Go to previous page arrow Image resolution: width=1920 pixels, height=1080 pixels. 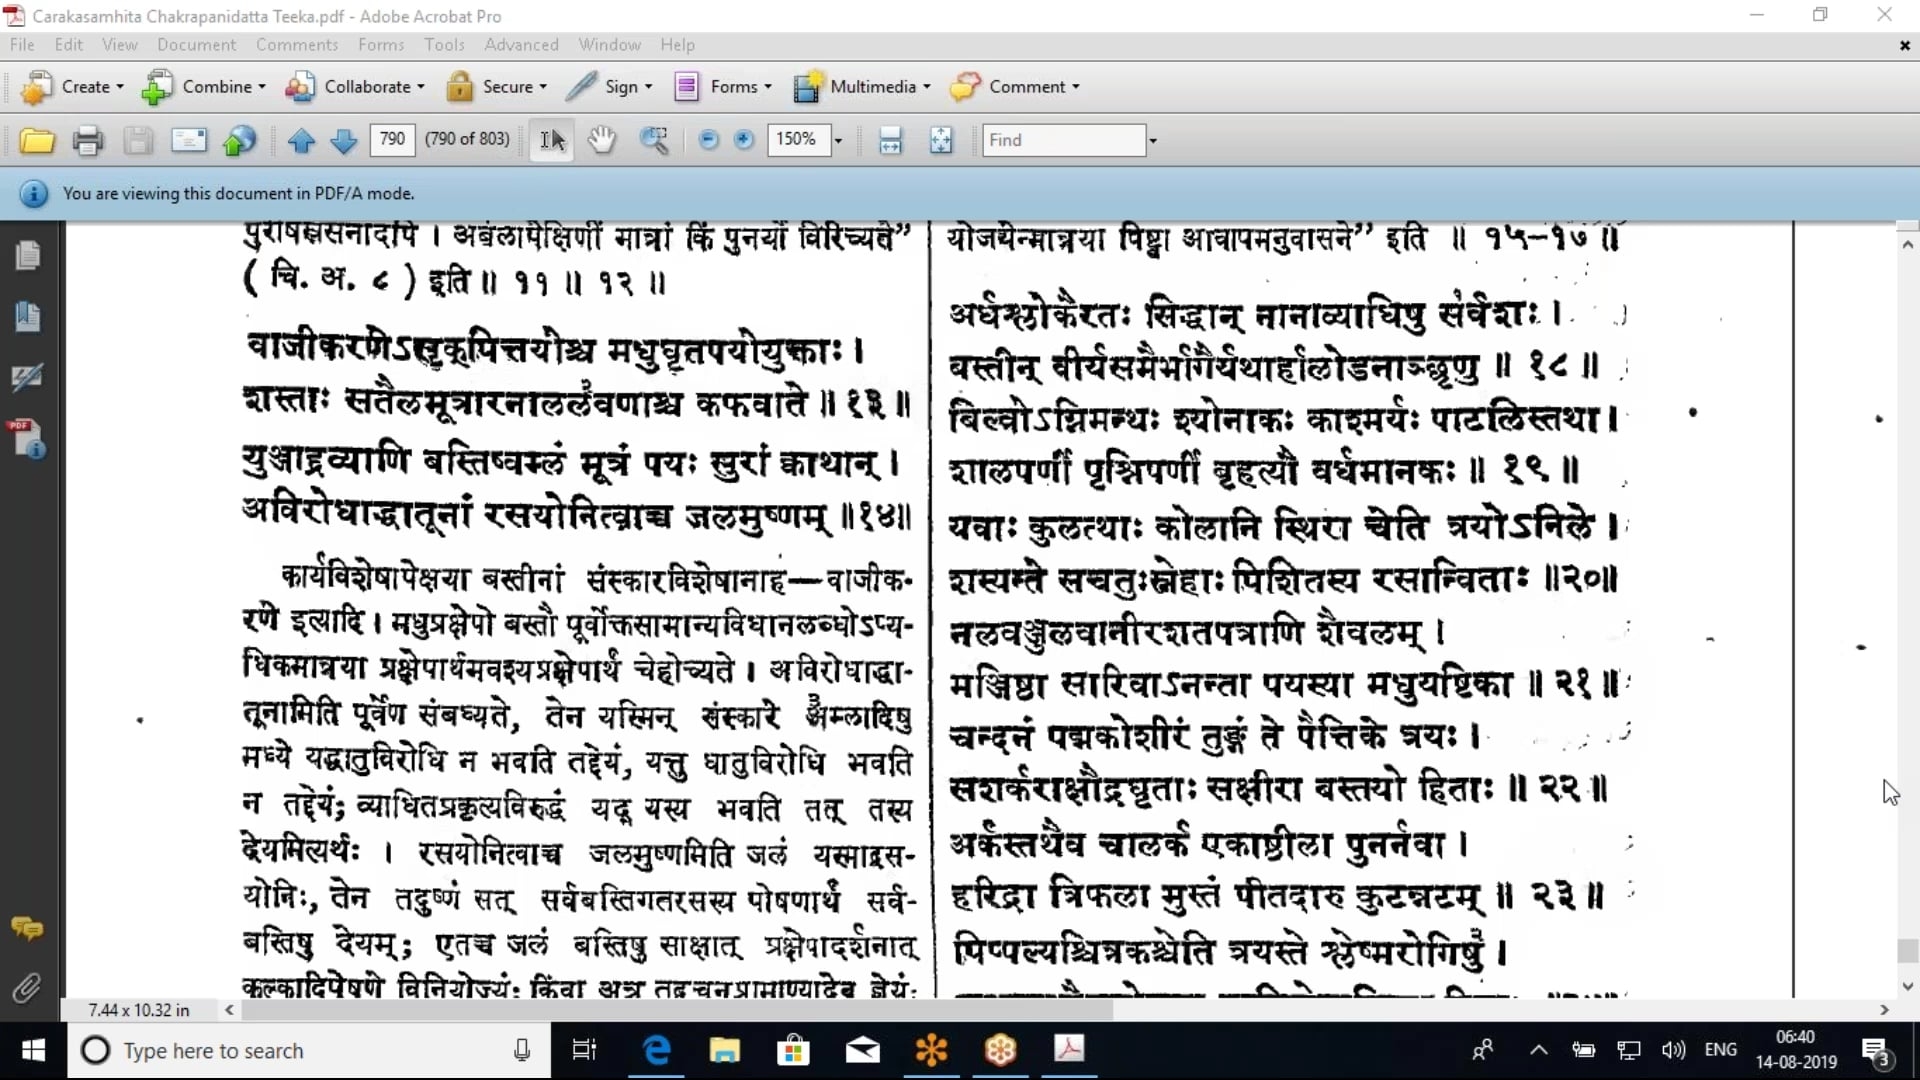(x=301, y=140)
